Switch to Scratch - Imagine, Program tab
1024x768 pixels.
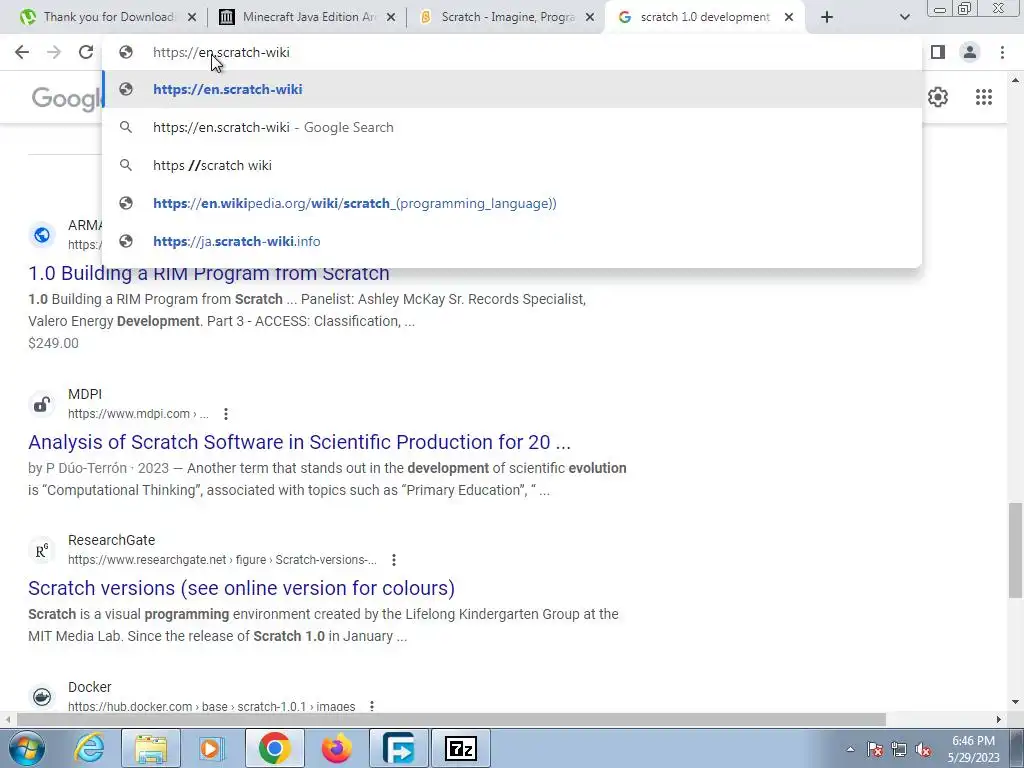[506, 17]
